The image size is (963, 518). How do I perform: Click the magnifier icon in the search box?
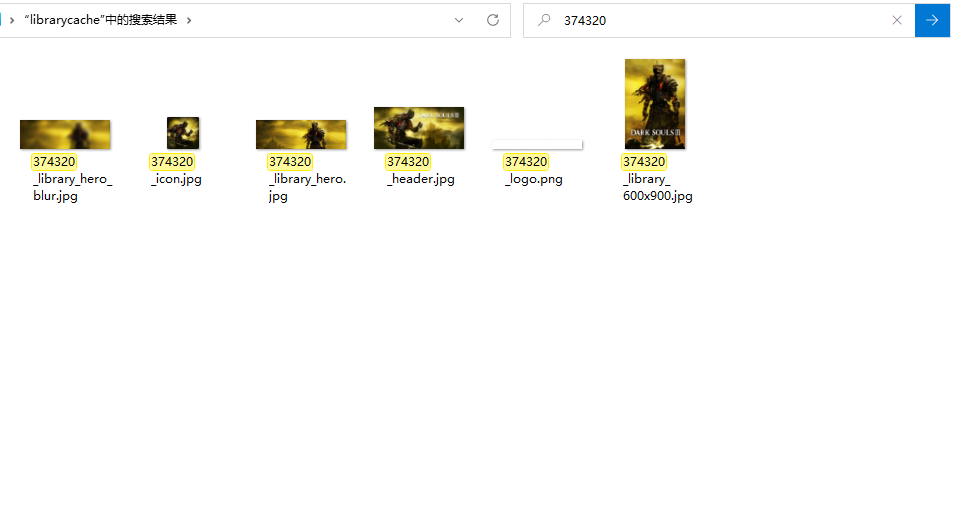tap(544, 20)
